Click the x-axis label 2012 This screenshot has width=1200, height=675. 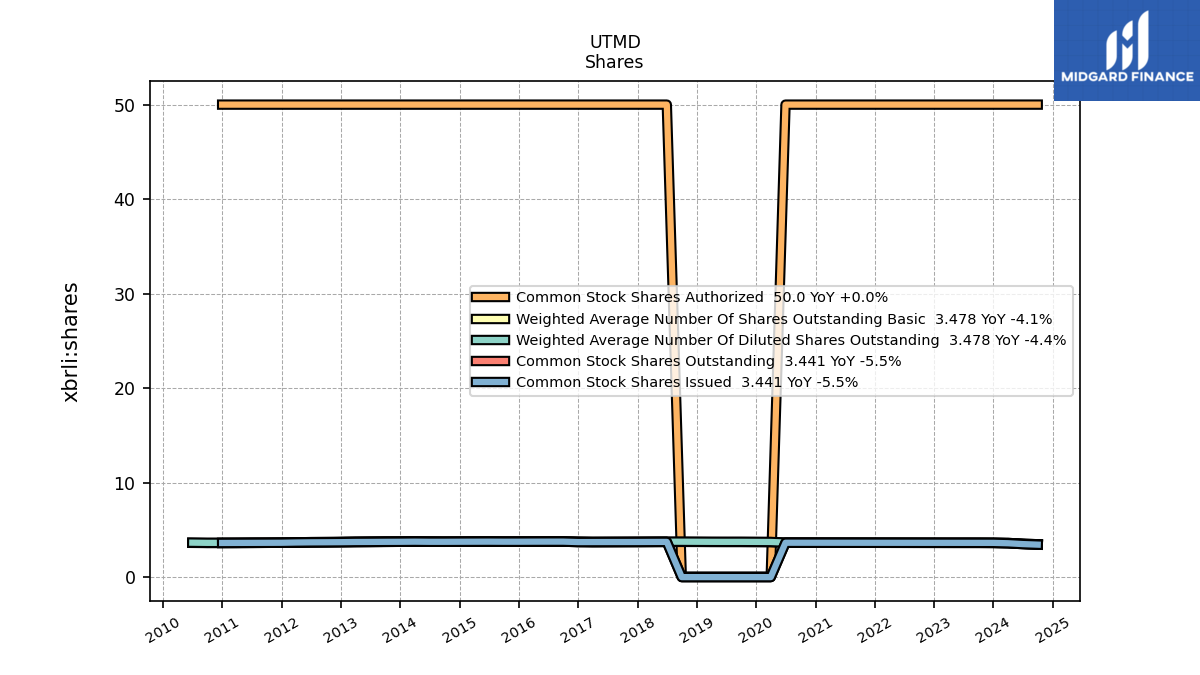(281, 628)
